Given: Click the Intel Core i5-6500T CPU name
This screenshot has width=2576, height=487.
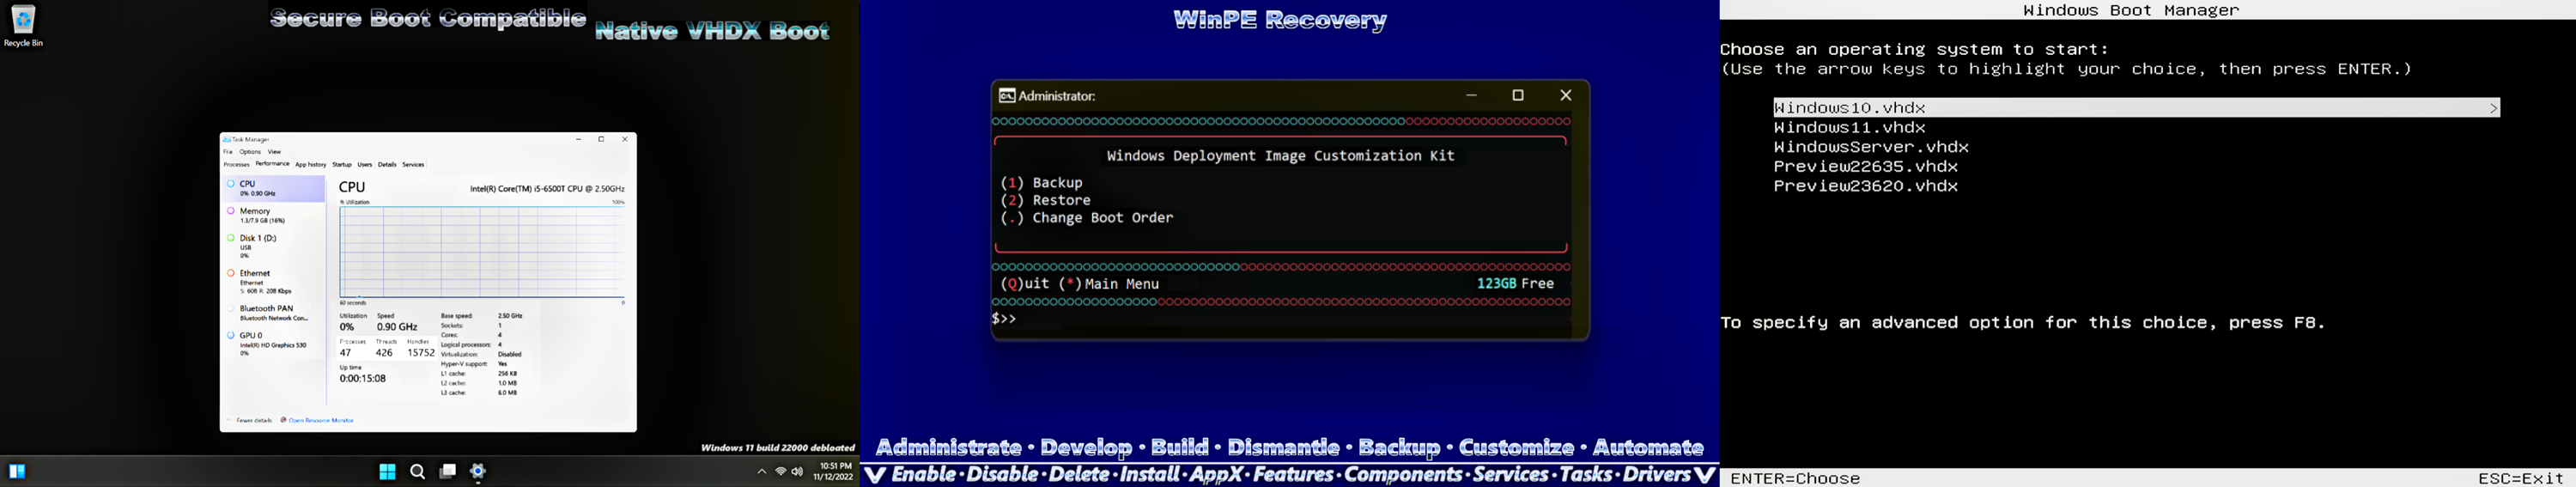Looking at the screenshot, I should [x=547, y=189].
